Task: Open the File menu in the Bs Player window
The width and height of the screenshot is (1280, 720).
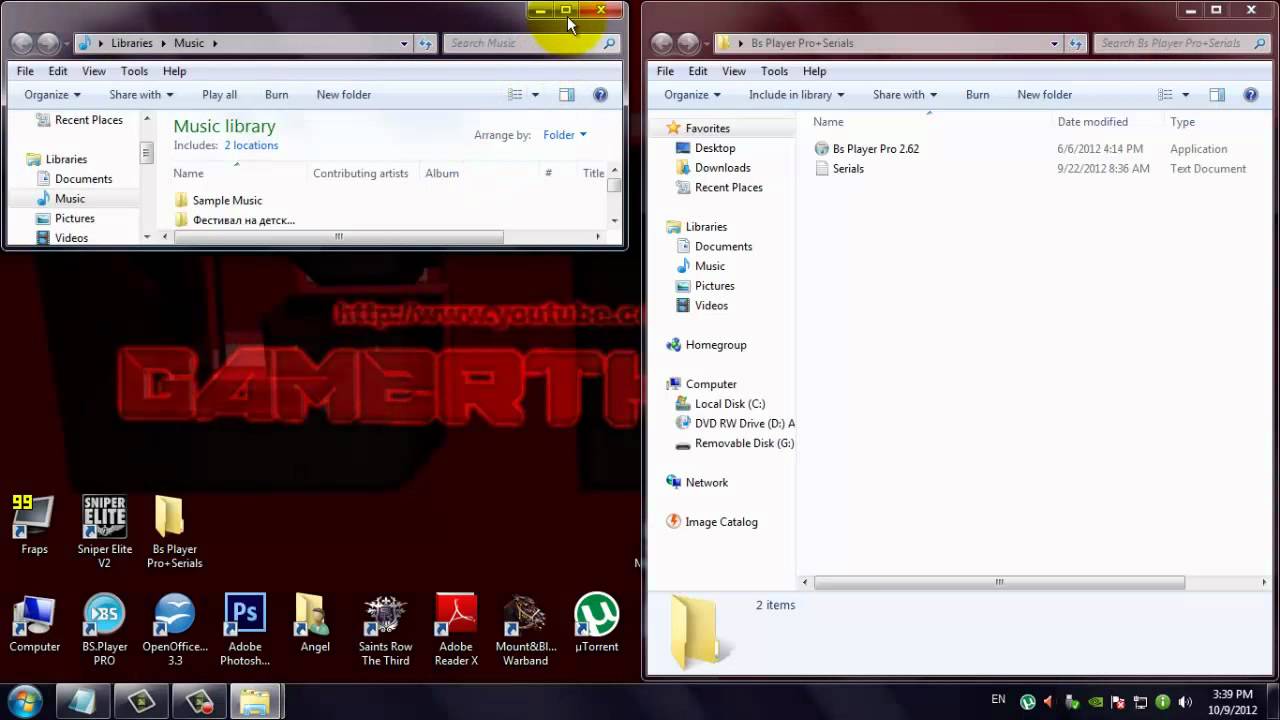Action: pos(665,71)
